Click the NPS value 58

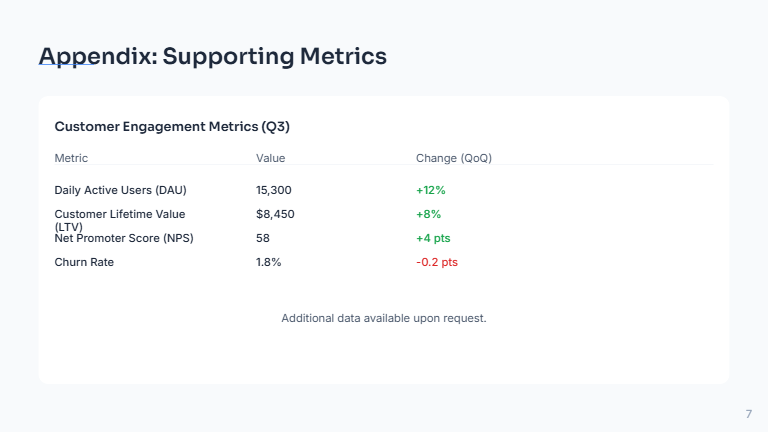pyautogui.click(x=263, y=238)
